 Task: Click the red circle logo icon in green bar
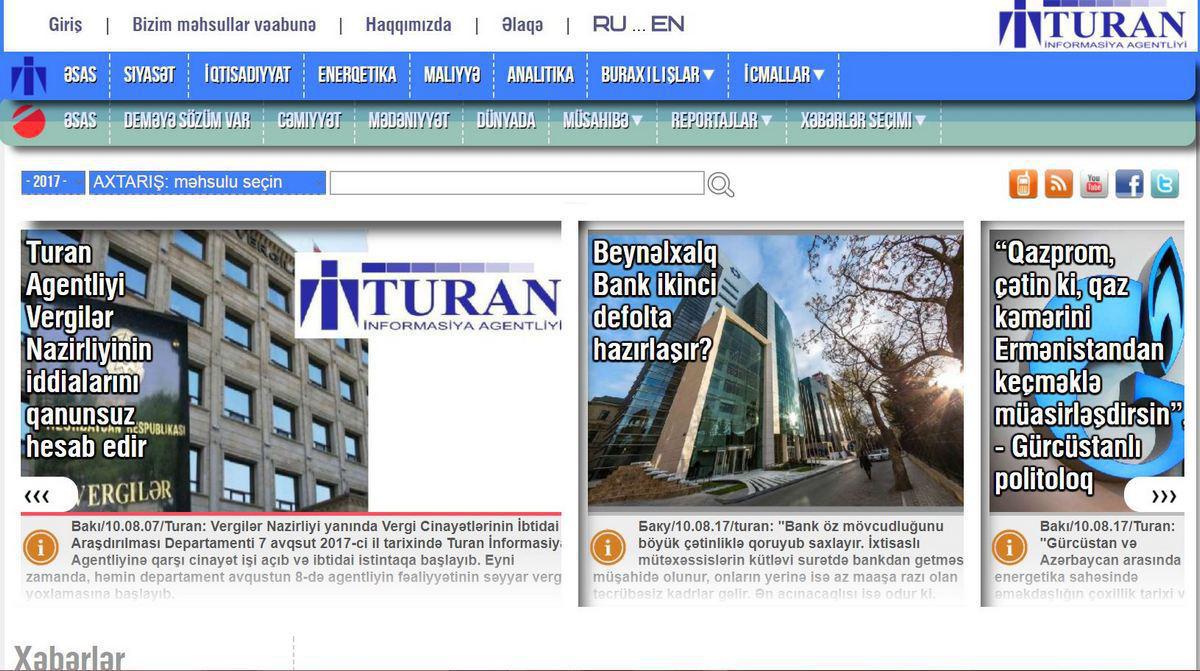tap(29, 121)
